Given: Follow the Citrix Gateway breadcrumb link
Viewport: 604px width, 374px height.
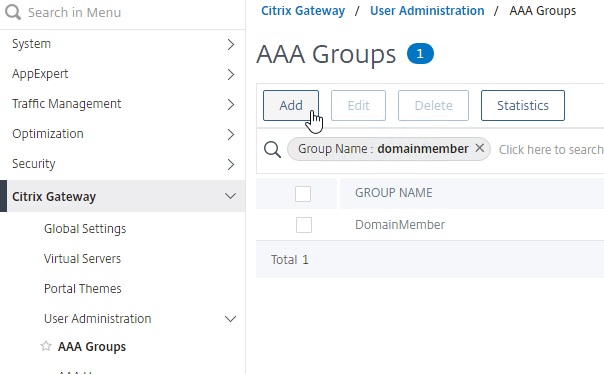Looking at the screenshot, I should 303,11.
